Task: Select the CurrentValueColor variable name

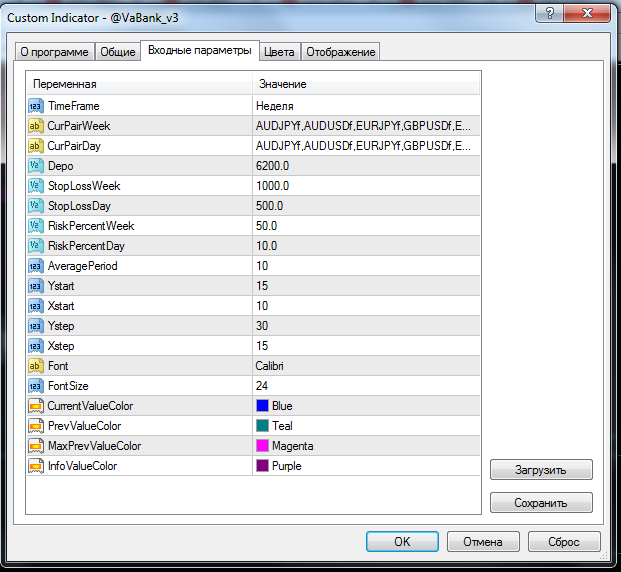Action: click(90, 406)
